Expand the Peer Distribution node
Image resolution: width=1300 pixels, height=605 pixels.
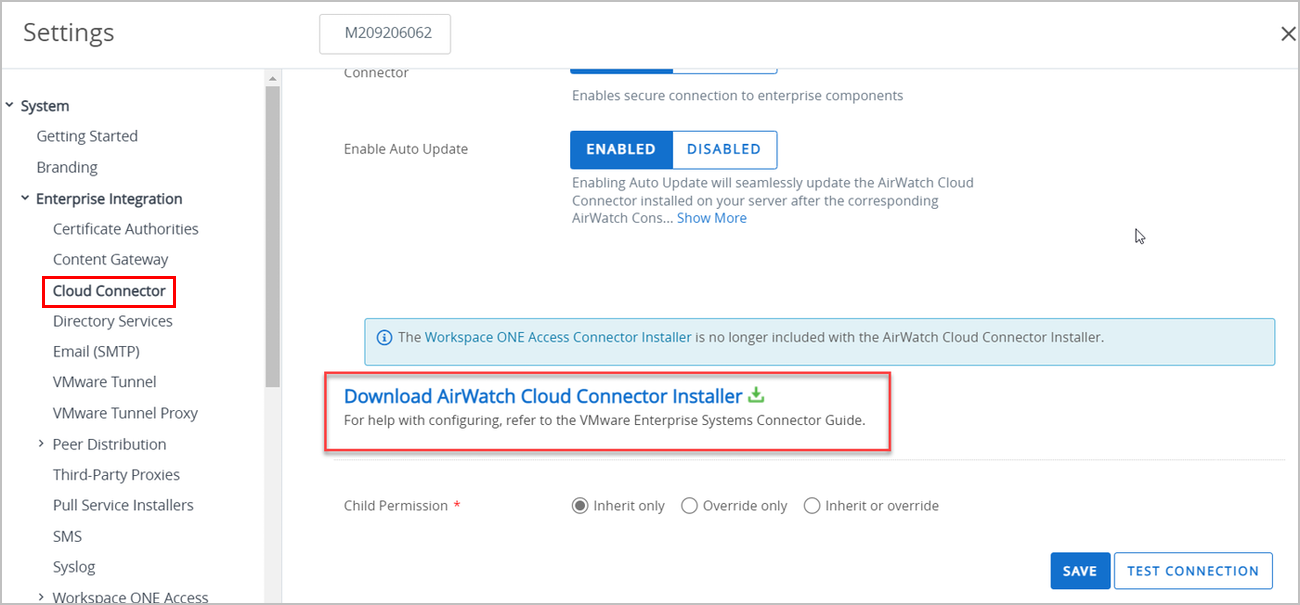pyautogui.click(x=41, y=443)
